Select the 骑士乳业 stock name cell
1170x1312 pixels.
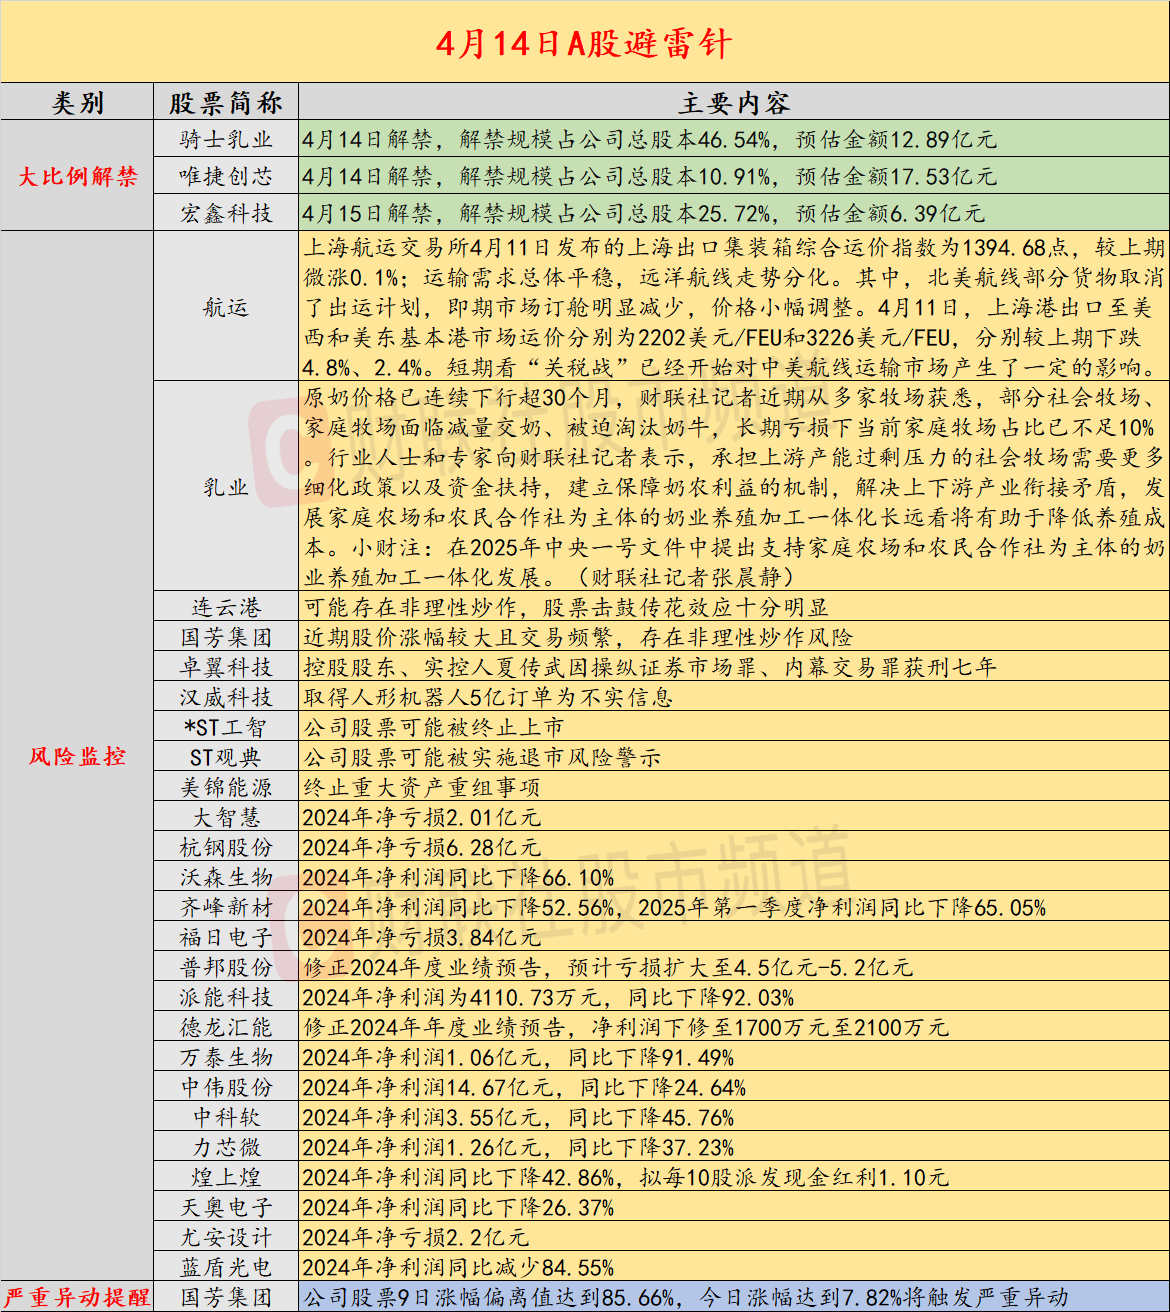(x=226, y=139)
